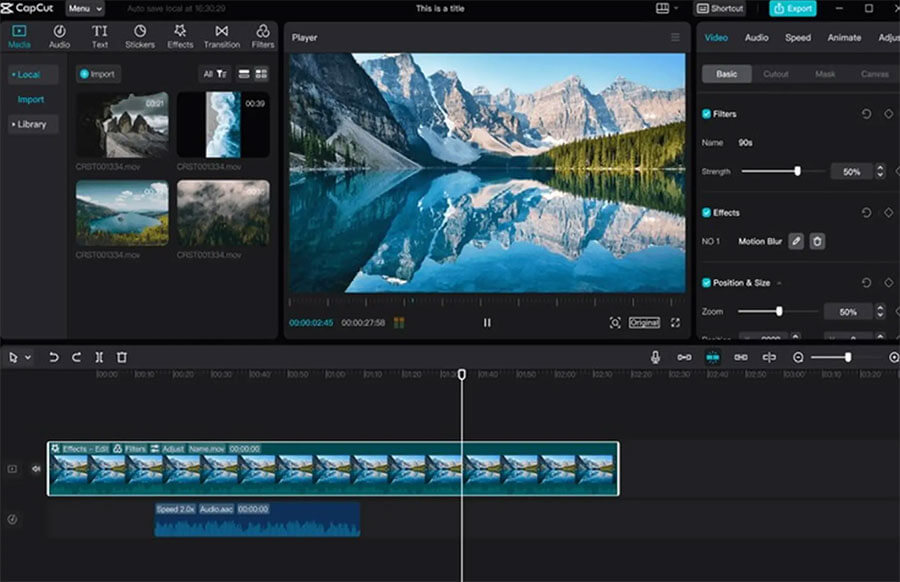Pause the video playback
Image resolution: width=900 pixels, height=582 pixels.
pos(487,323)
